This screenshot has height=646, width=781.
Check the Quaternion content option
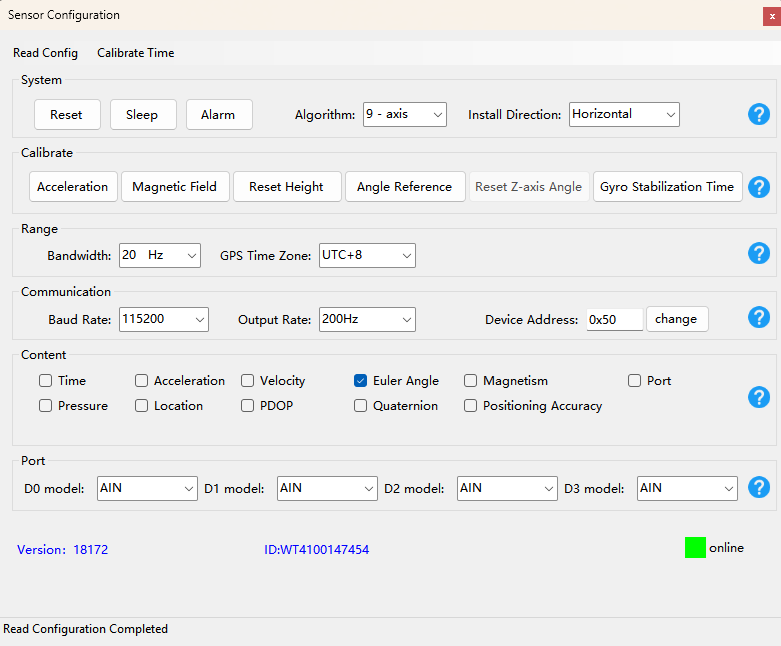coord(361,406)
